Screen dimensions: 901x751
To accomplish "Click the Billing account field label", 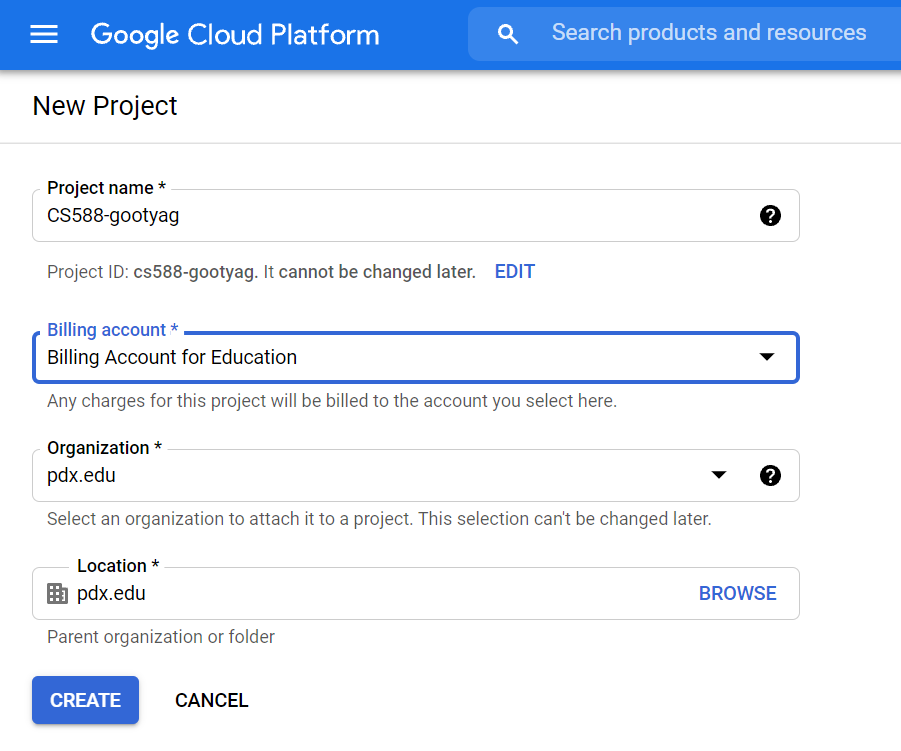I will [112, 330].
